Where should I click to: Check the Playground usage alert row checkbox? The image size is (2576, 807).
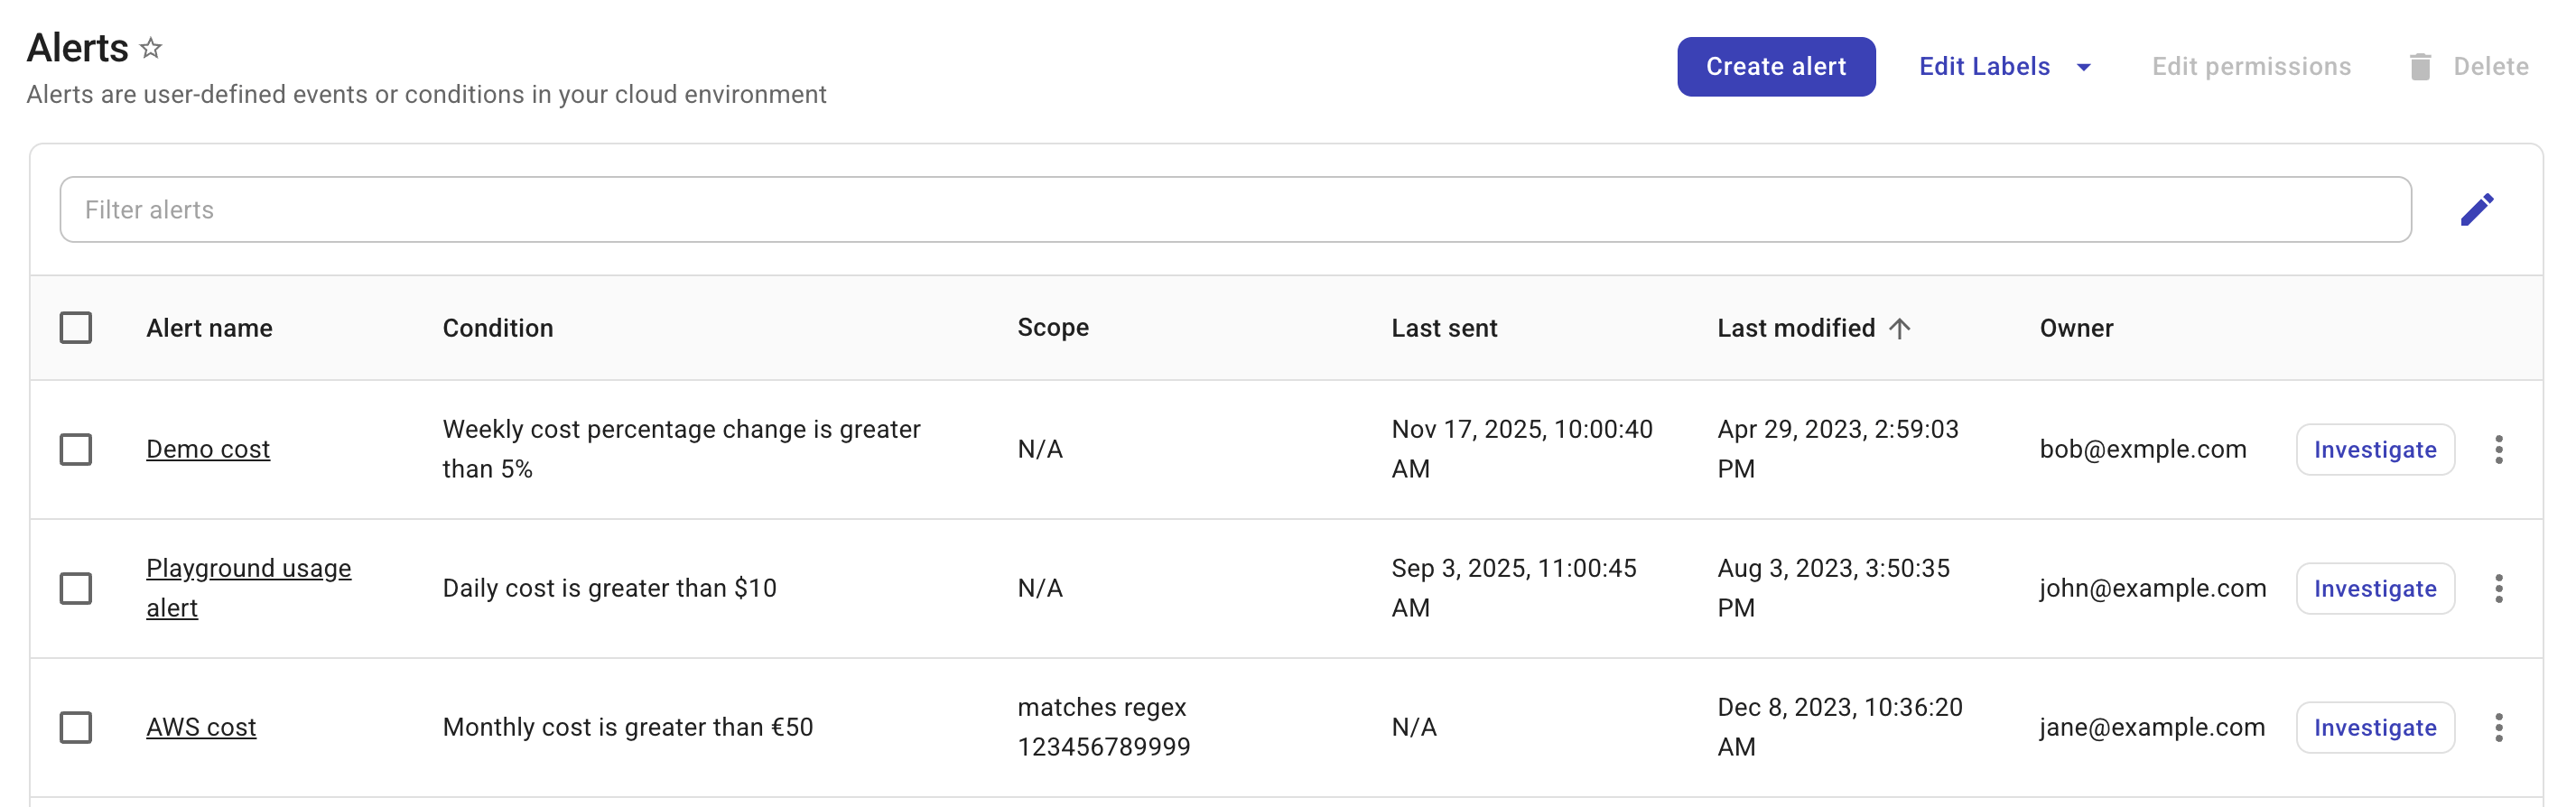76,588
